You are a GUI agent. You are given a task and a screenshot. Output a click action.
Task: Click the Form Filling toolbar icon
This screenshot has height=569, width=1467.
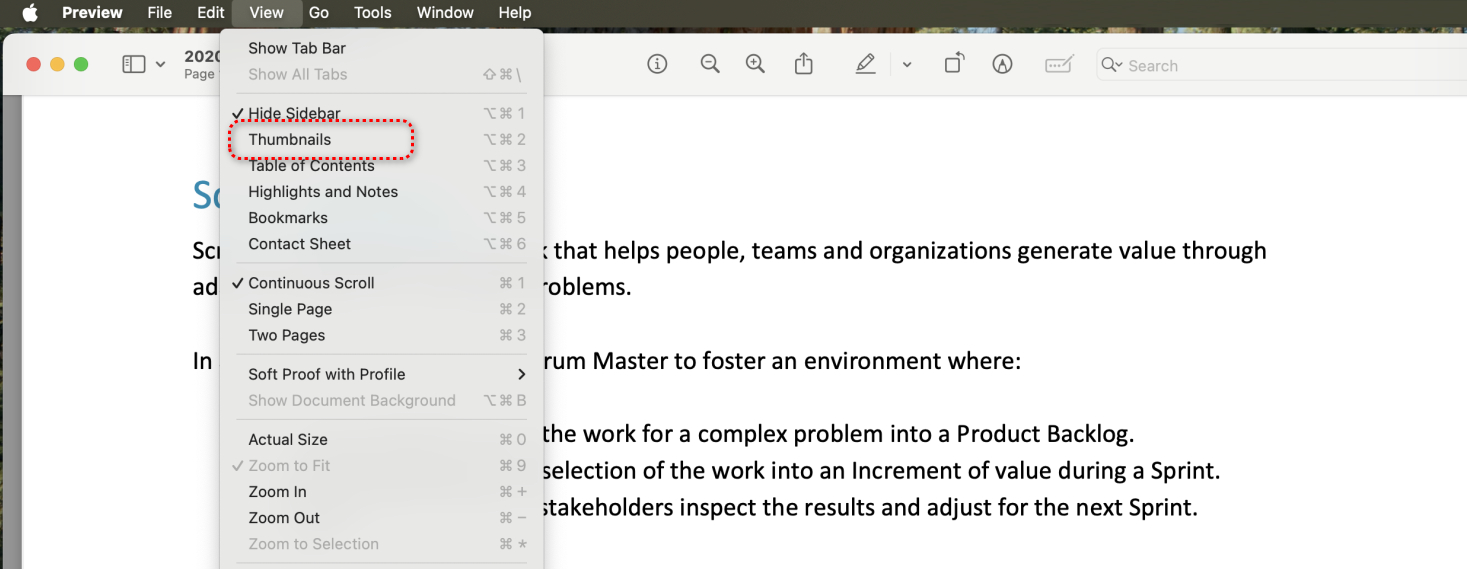(1058, 65)
